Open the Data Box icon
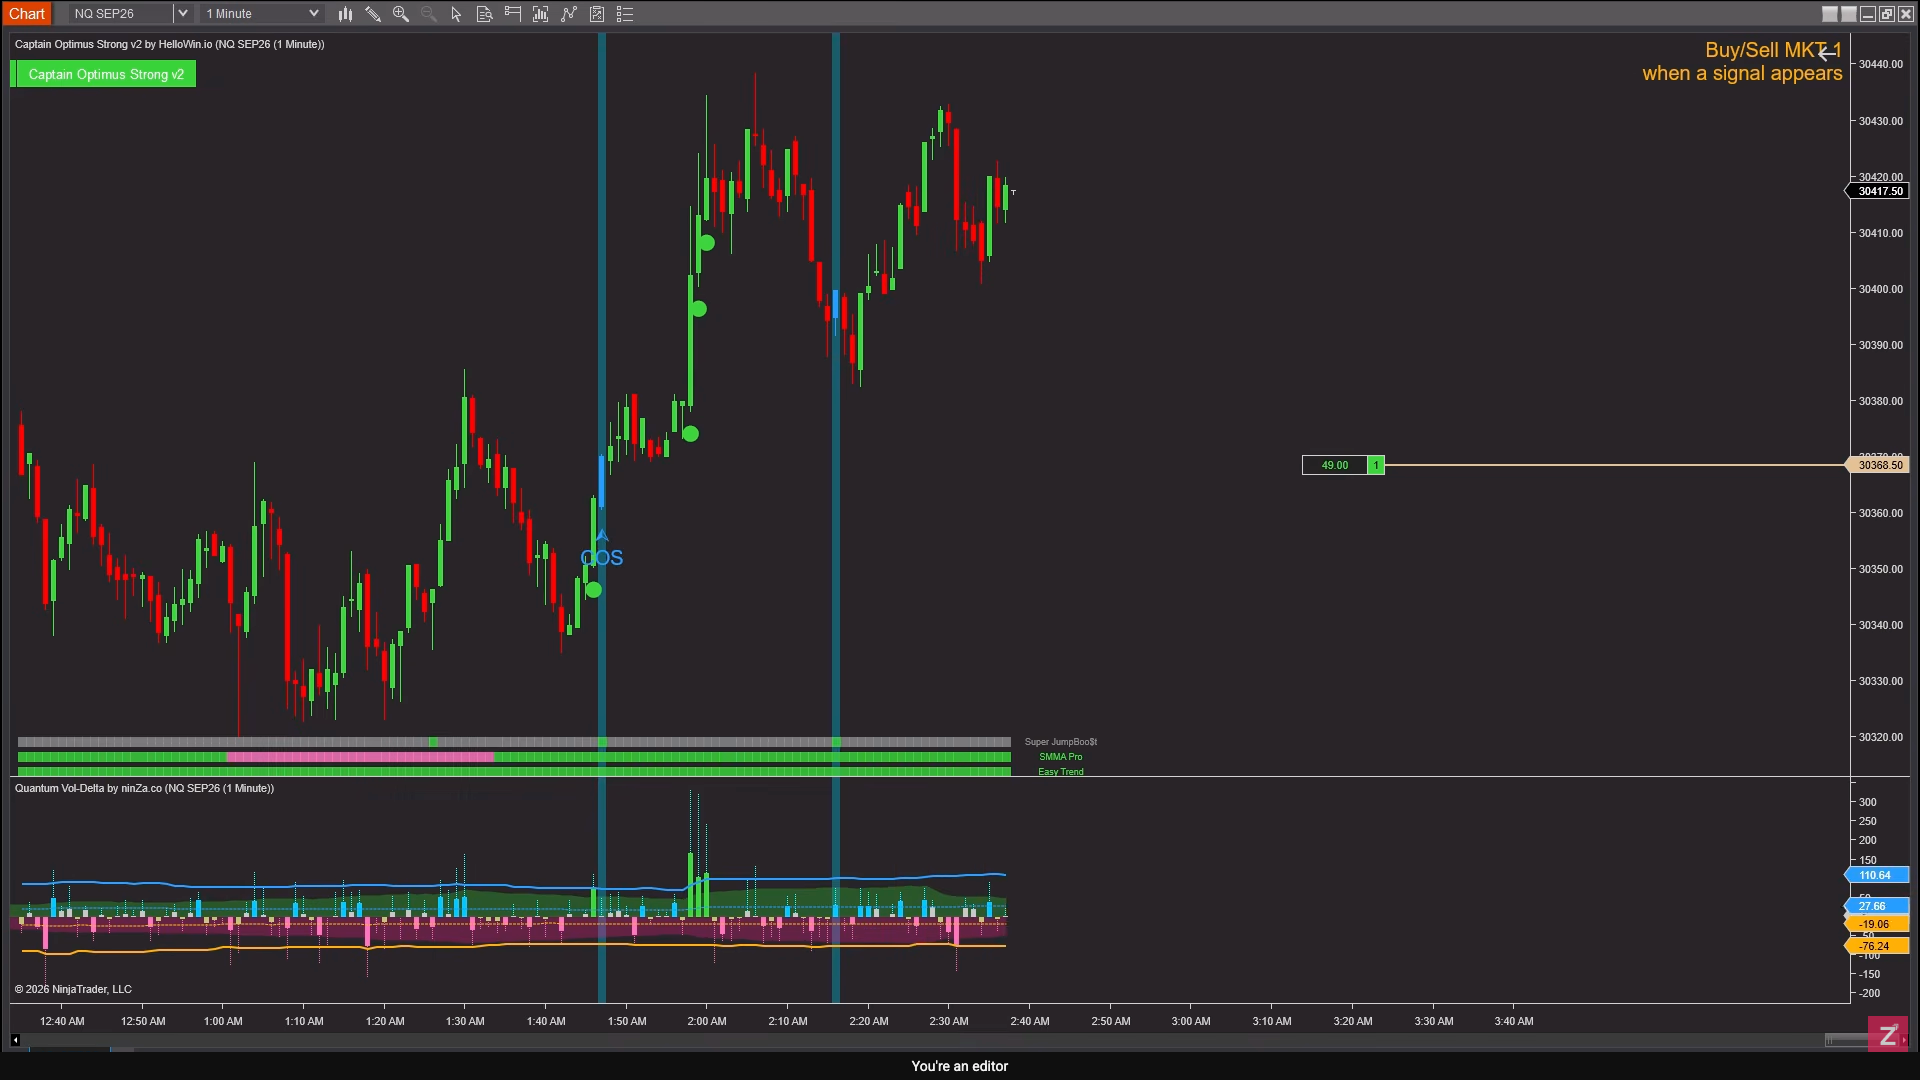The width and height of the screenshot is (1920, 1080). [x=485, y=14]
